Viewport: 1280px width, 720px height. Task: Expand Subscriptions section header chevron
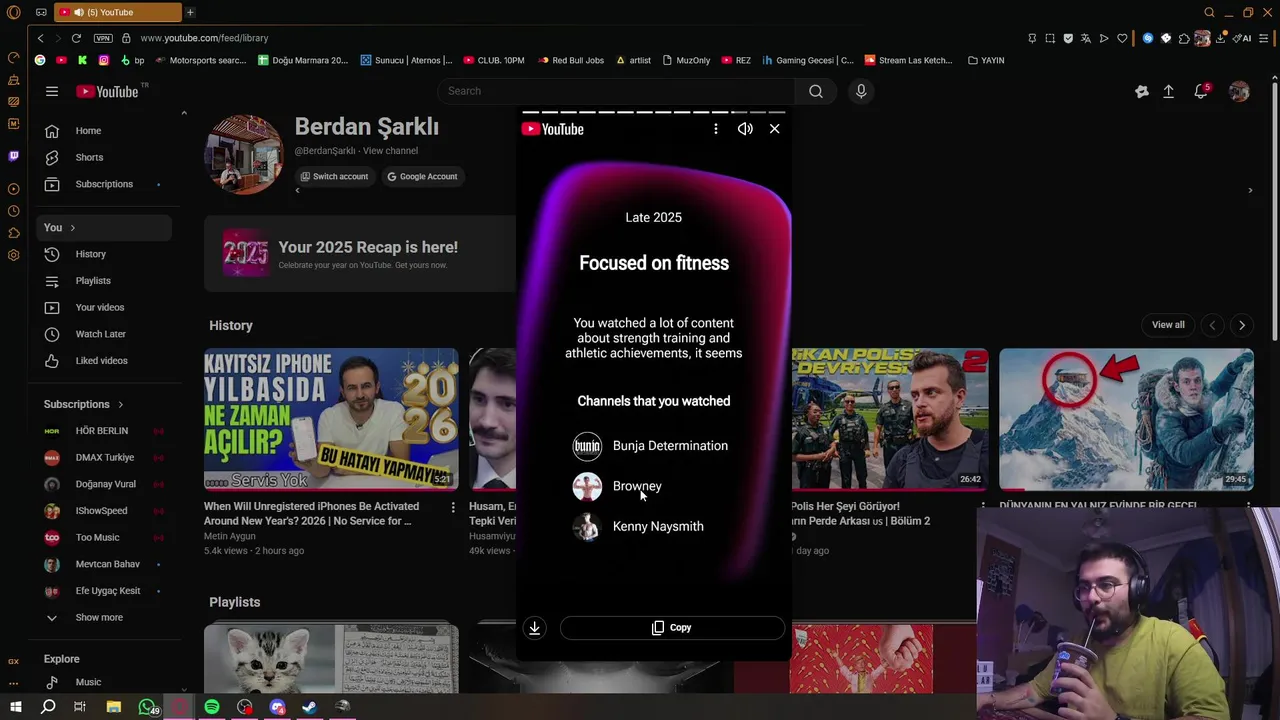point(120,404)
